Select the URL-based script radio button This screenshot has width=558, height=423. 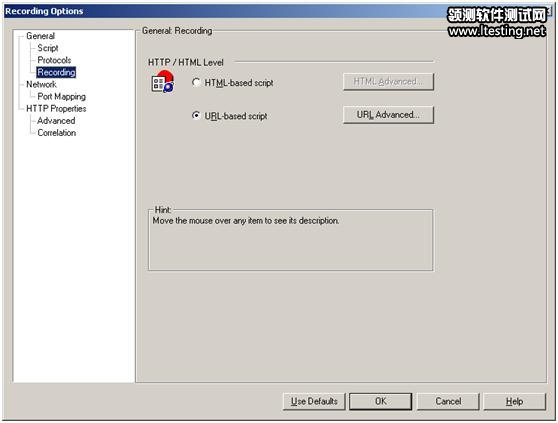click(196, 116)
